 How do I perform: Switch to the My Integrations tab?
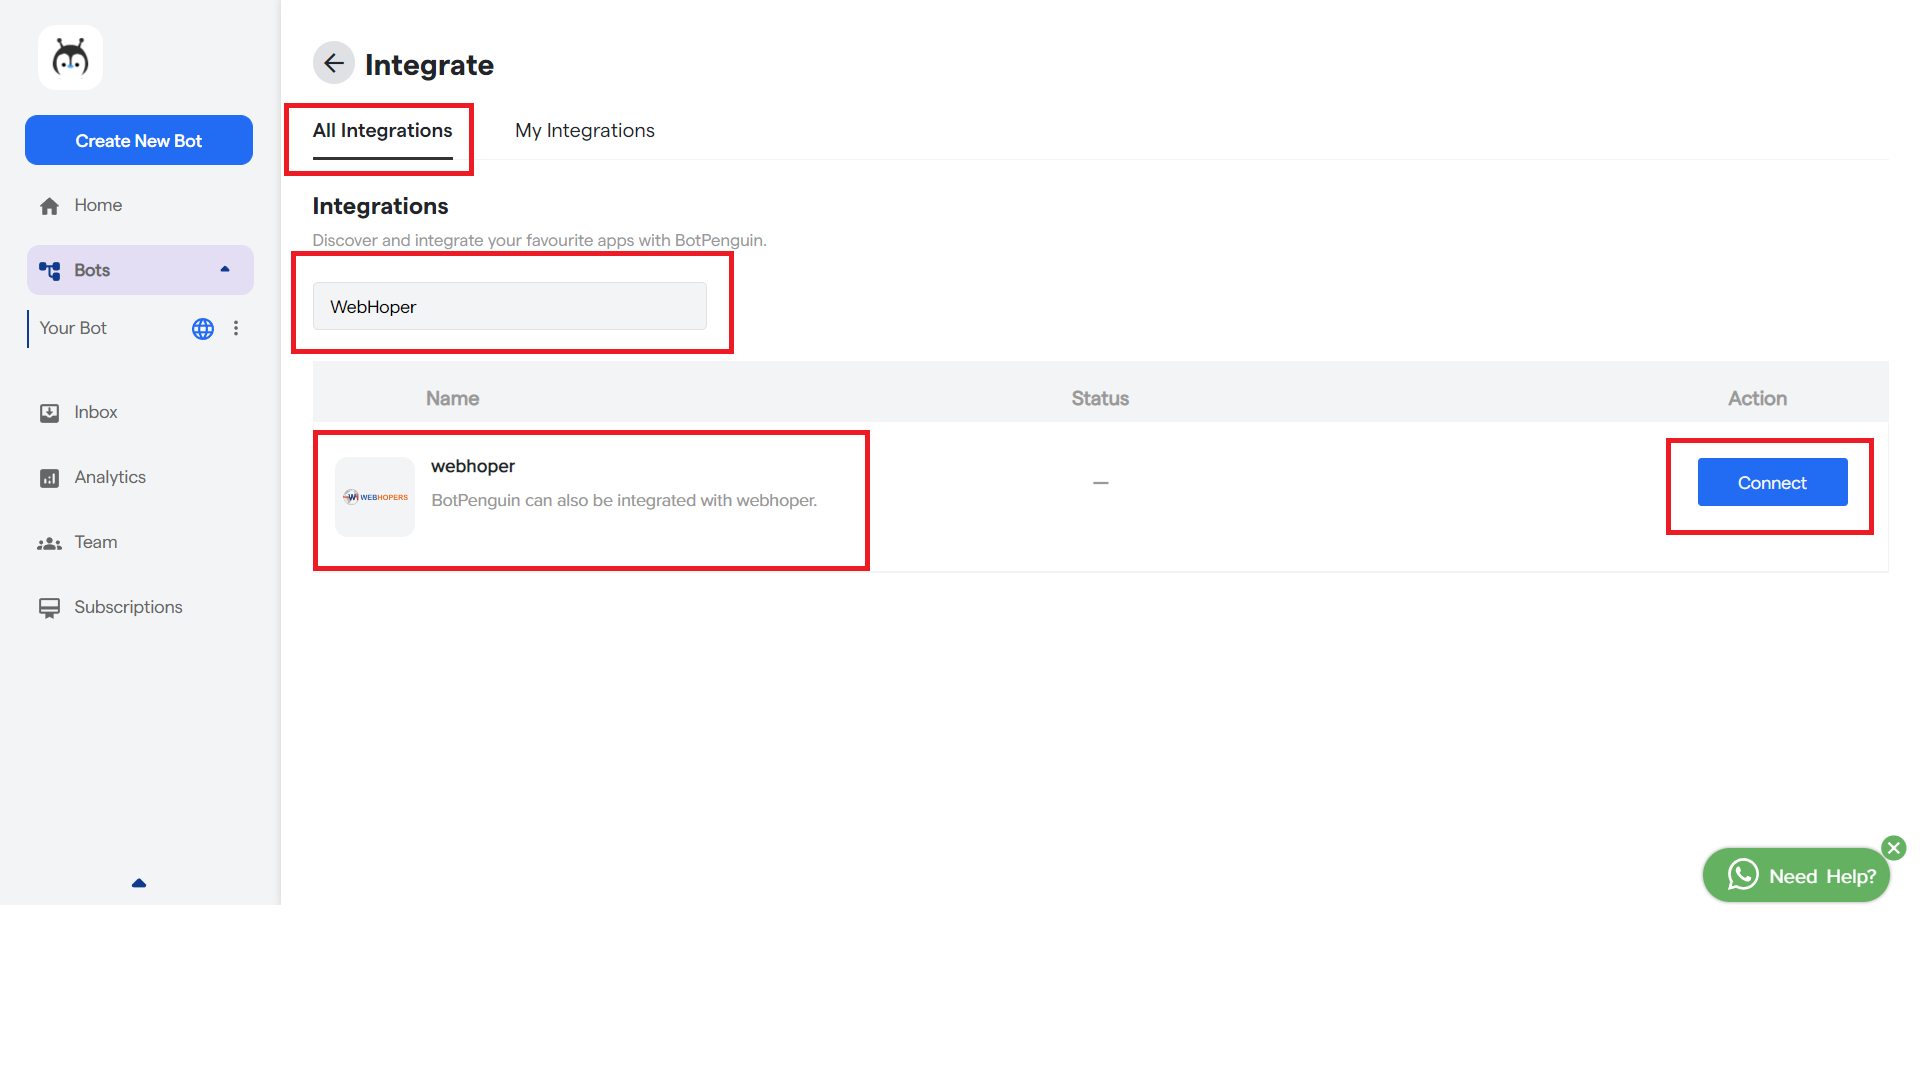[x=584, y=131]
